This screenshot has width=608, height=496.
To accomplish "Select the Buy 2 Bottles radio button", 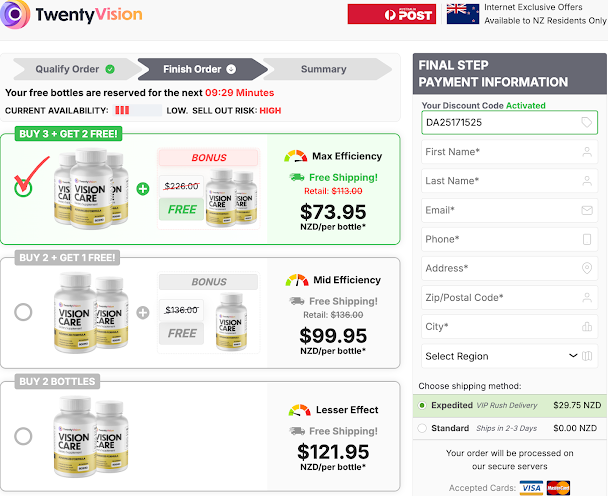I will pos(23,436).
